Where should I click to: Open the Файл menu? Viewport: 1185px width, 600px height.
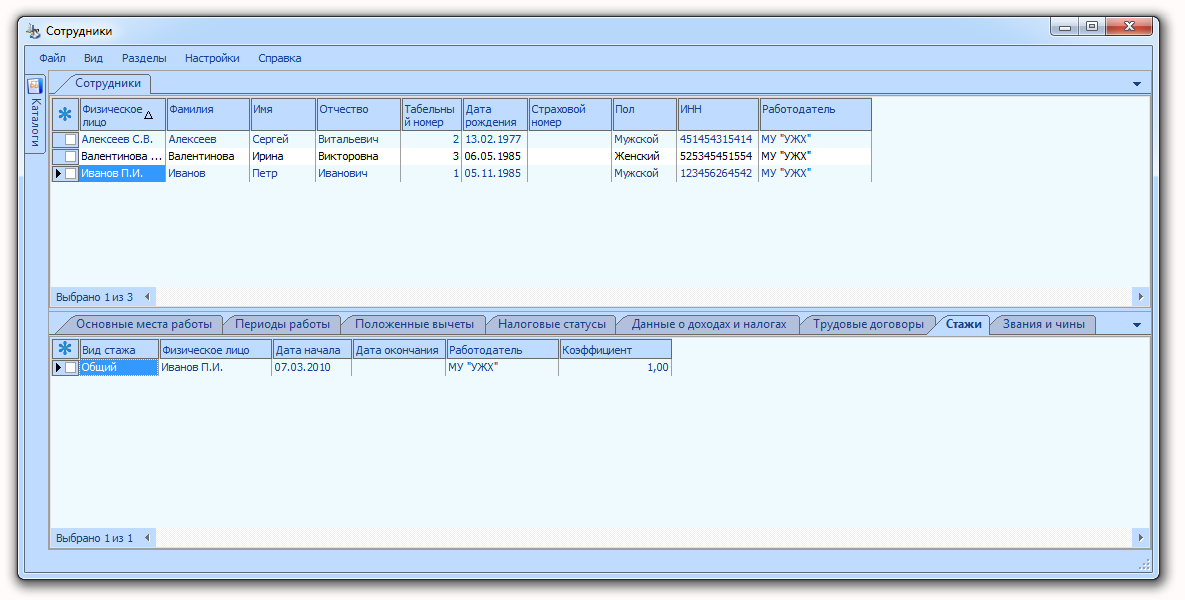[x=52, y=58]
